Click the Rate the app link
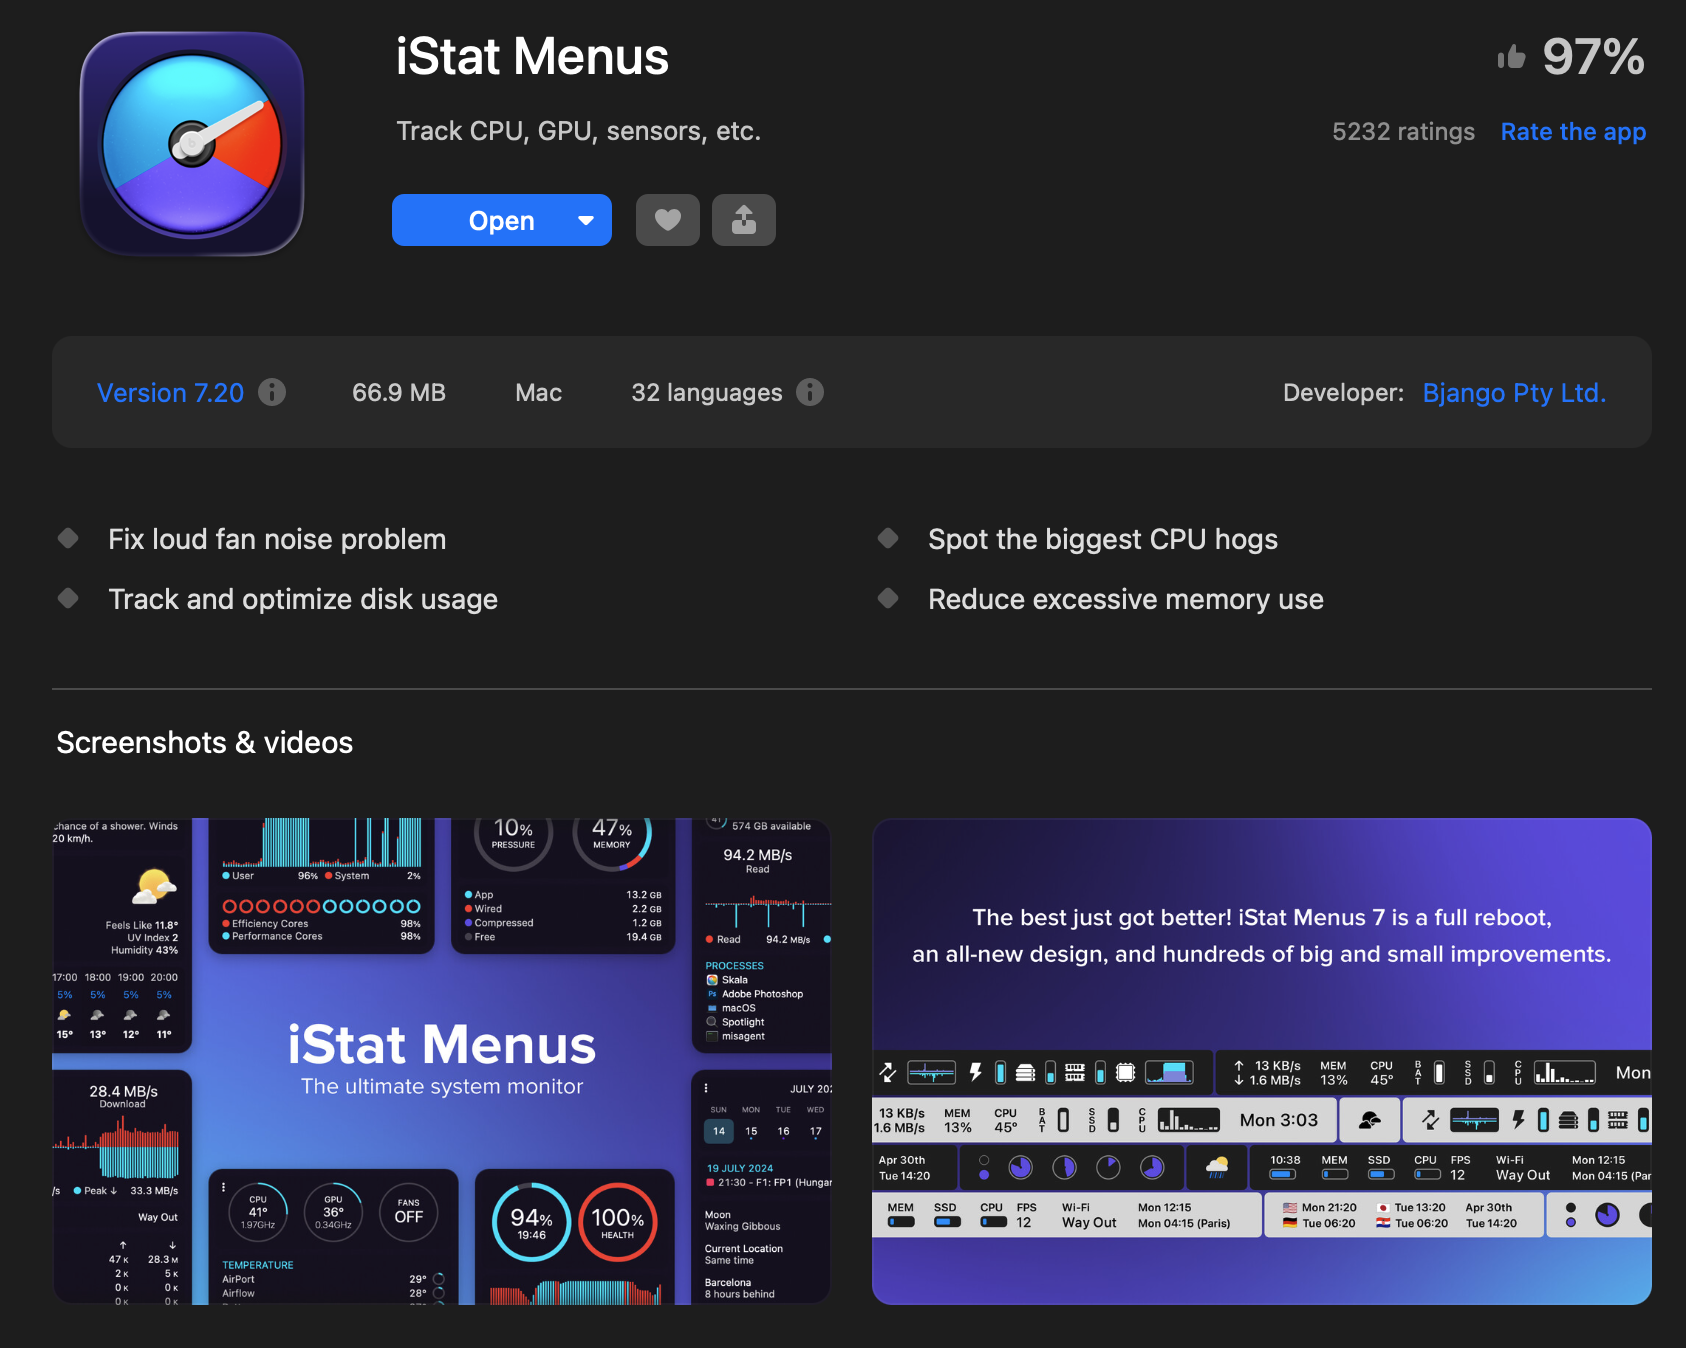Screen dimensions: 1686x1348 point(1573,132)
